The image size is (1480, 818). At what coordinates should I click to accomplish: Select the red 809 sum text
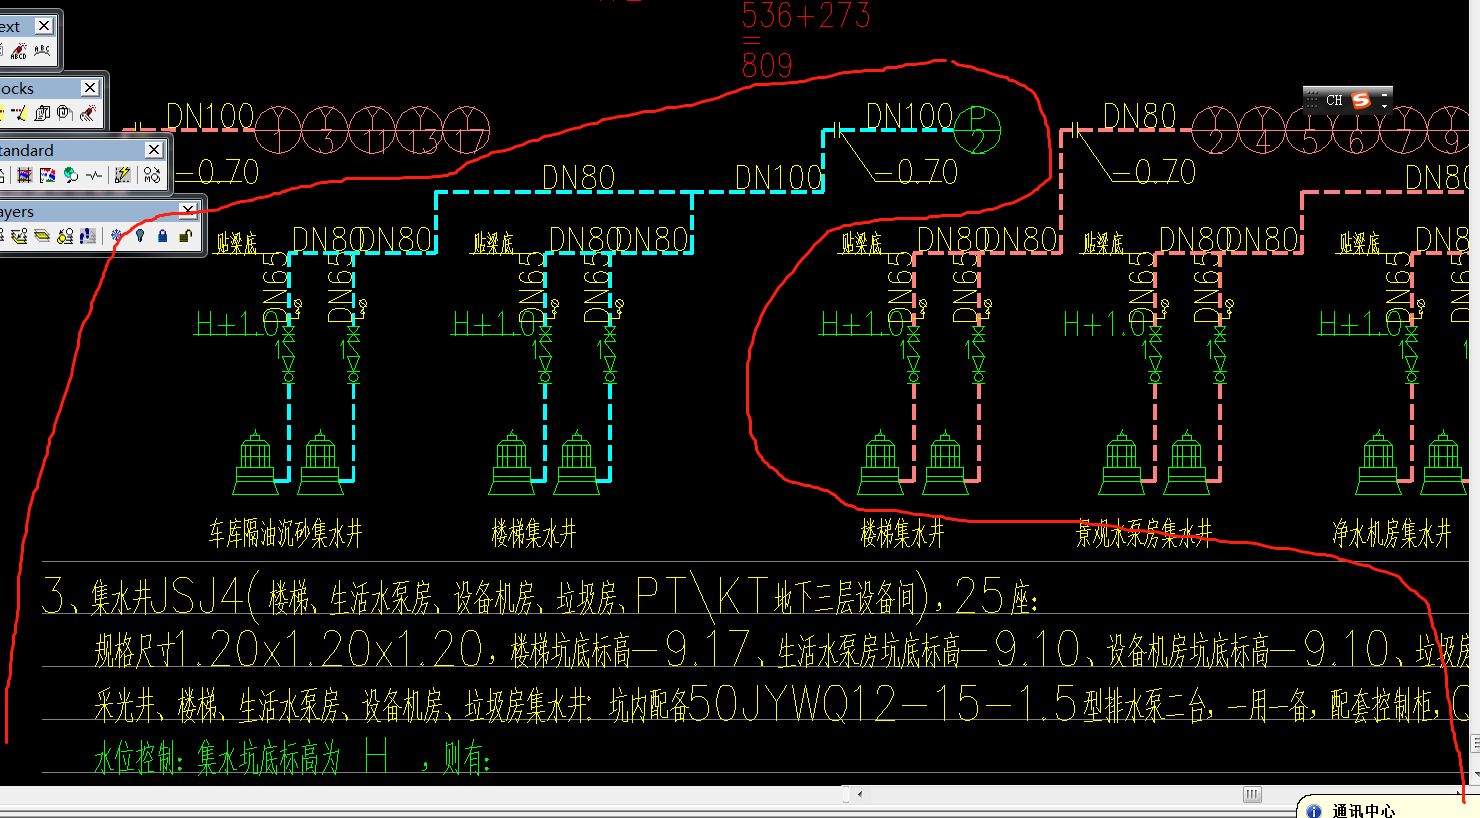point(767,65)
